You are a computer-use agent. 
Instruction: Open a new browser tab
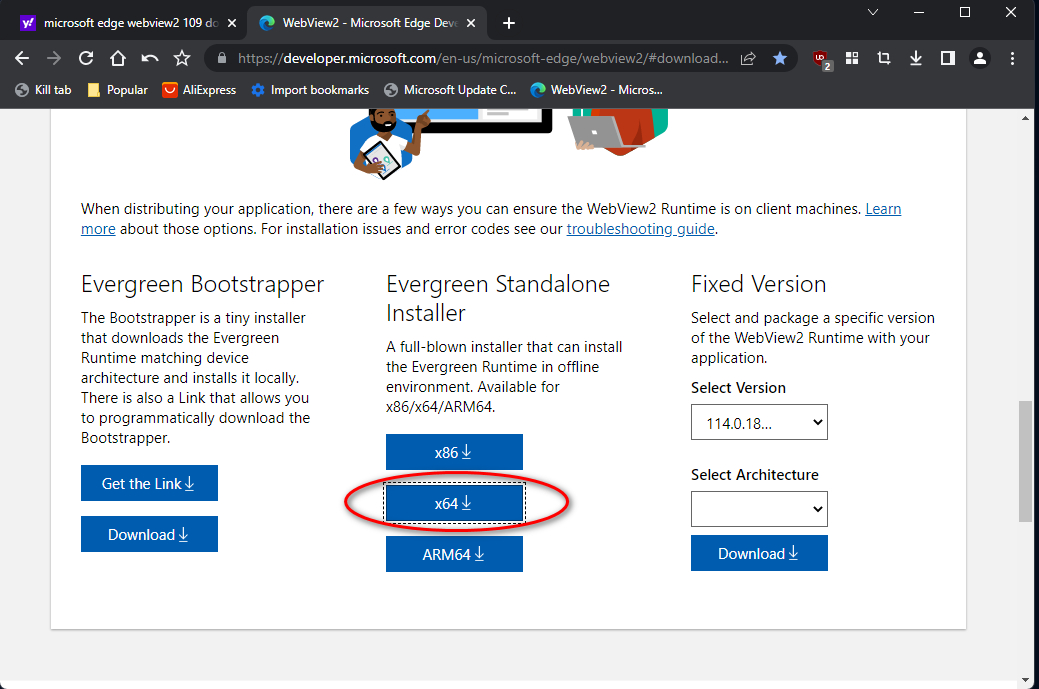click(509, 23)
